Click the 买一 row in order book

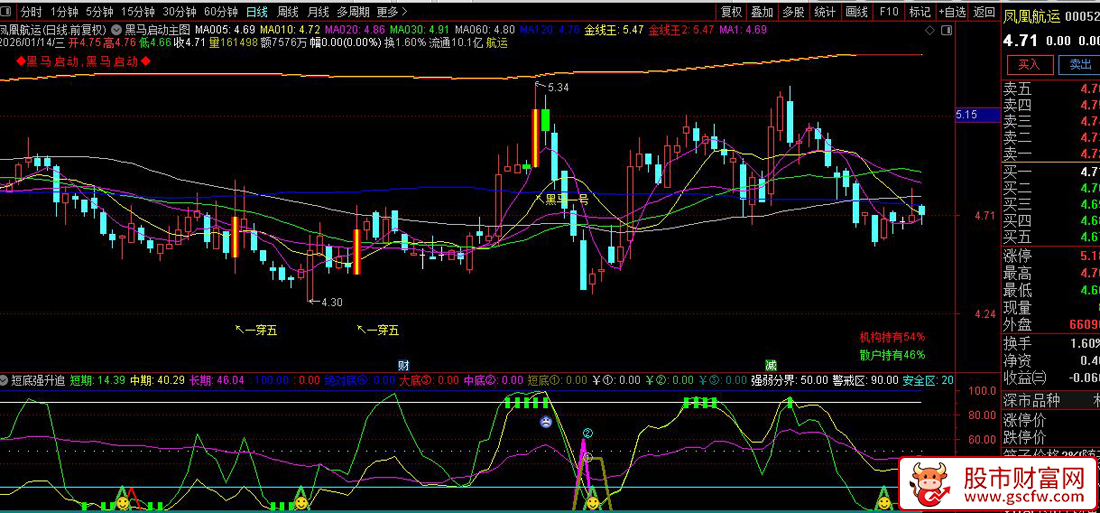coord(1051,172)
